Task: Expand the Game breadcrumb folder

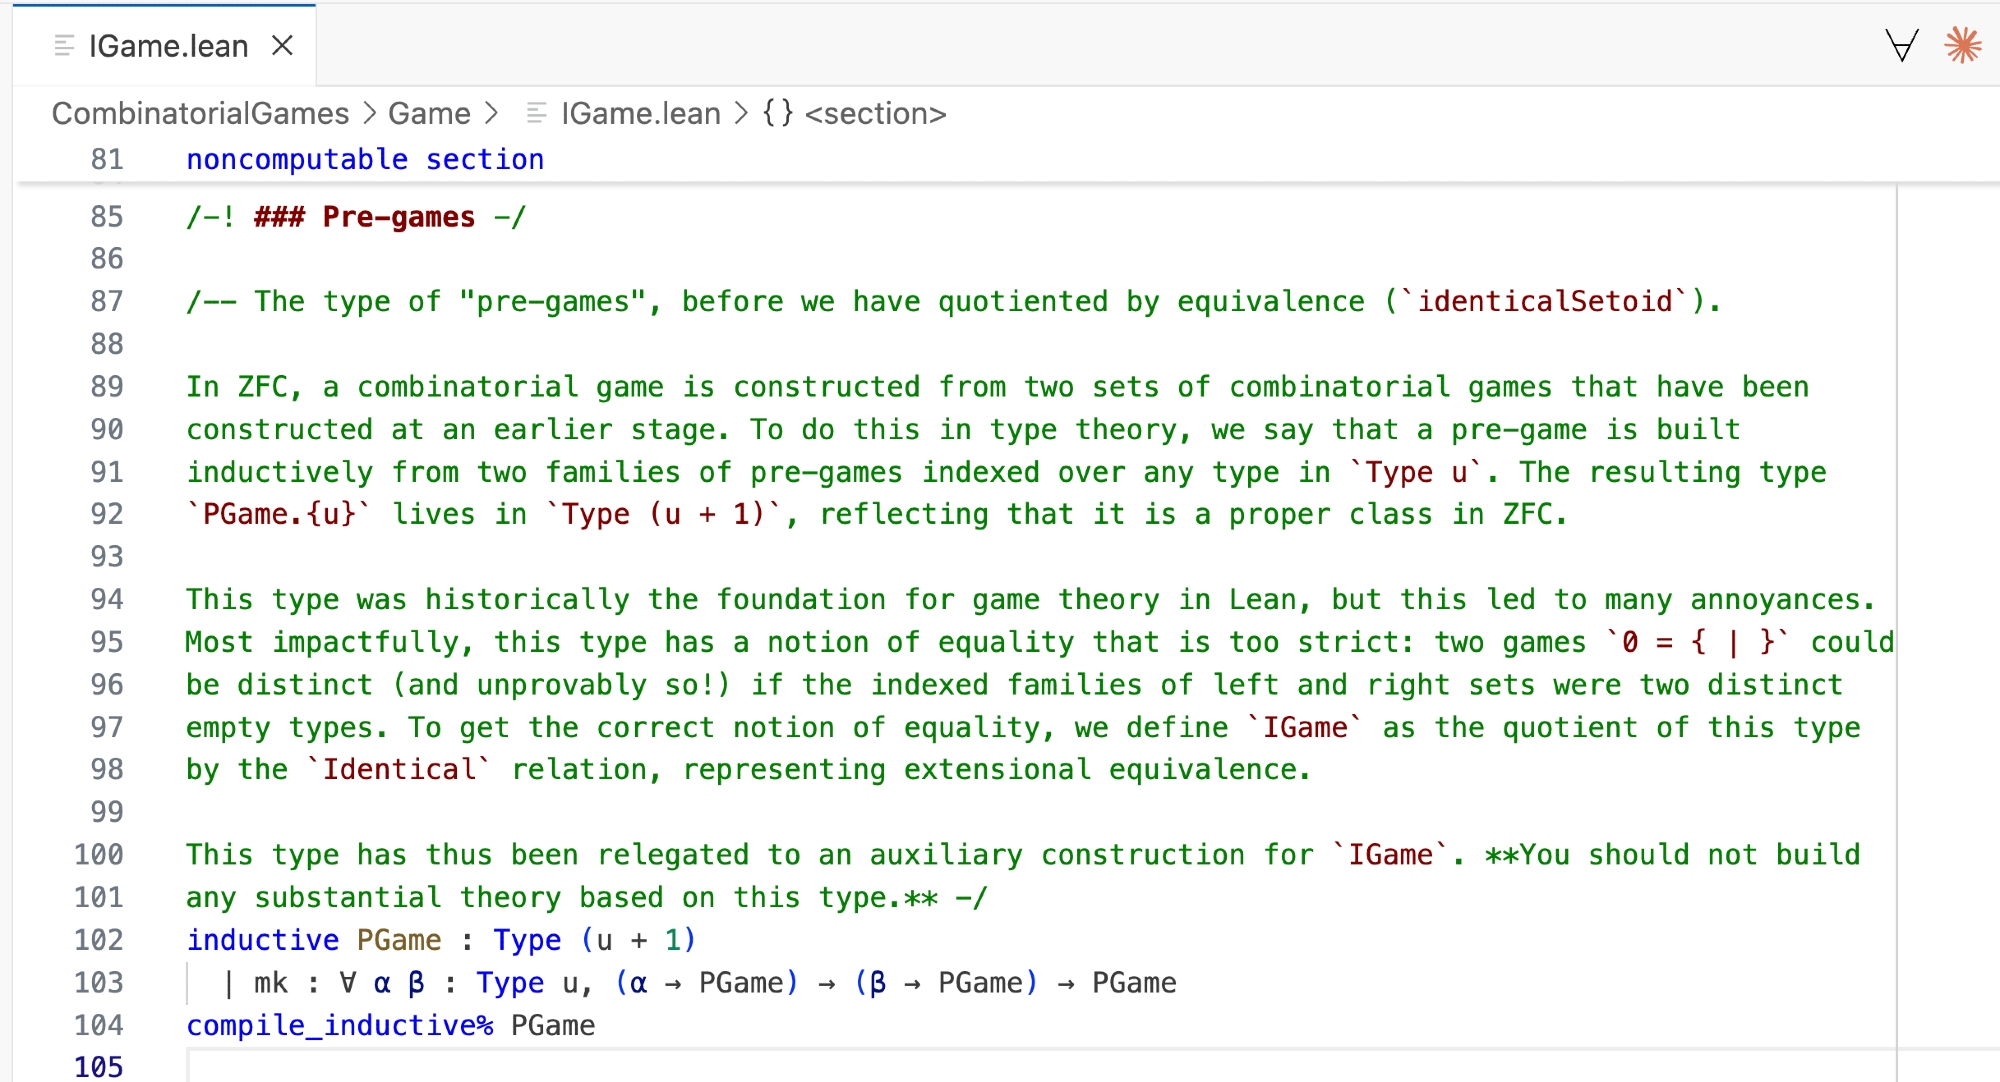Action: [429, 114]
